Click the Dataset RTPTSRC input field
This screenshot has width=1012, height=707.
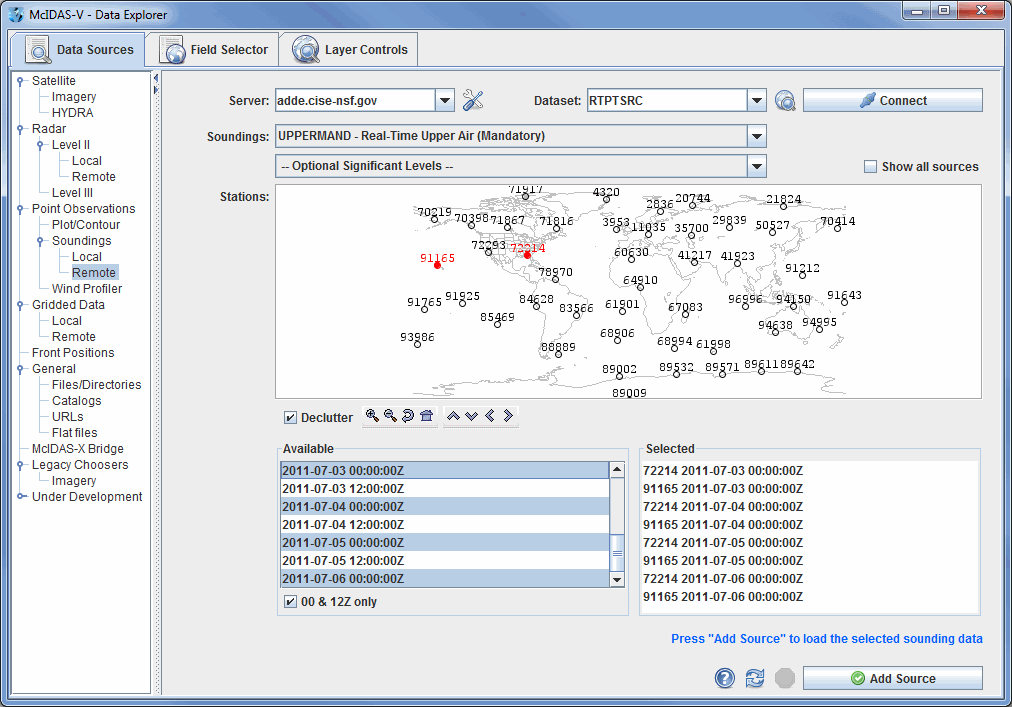(x=667, y=101)
